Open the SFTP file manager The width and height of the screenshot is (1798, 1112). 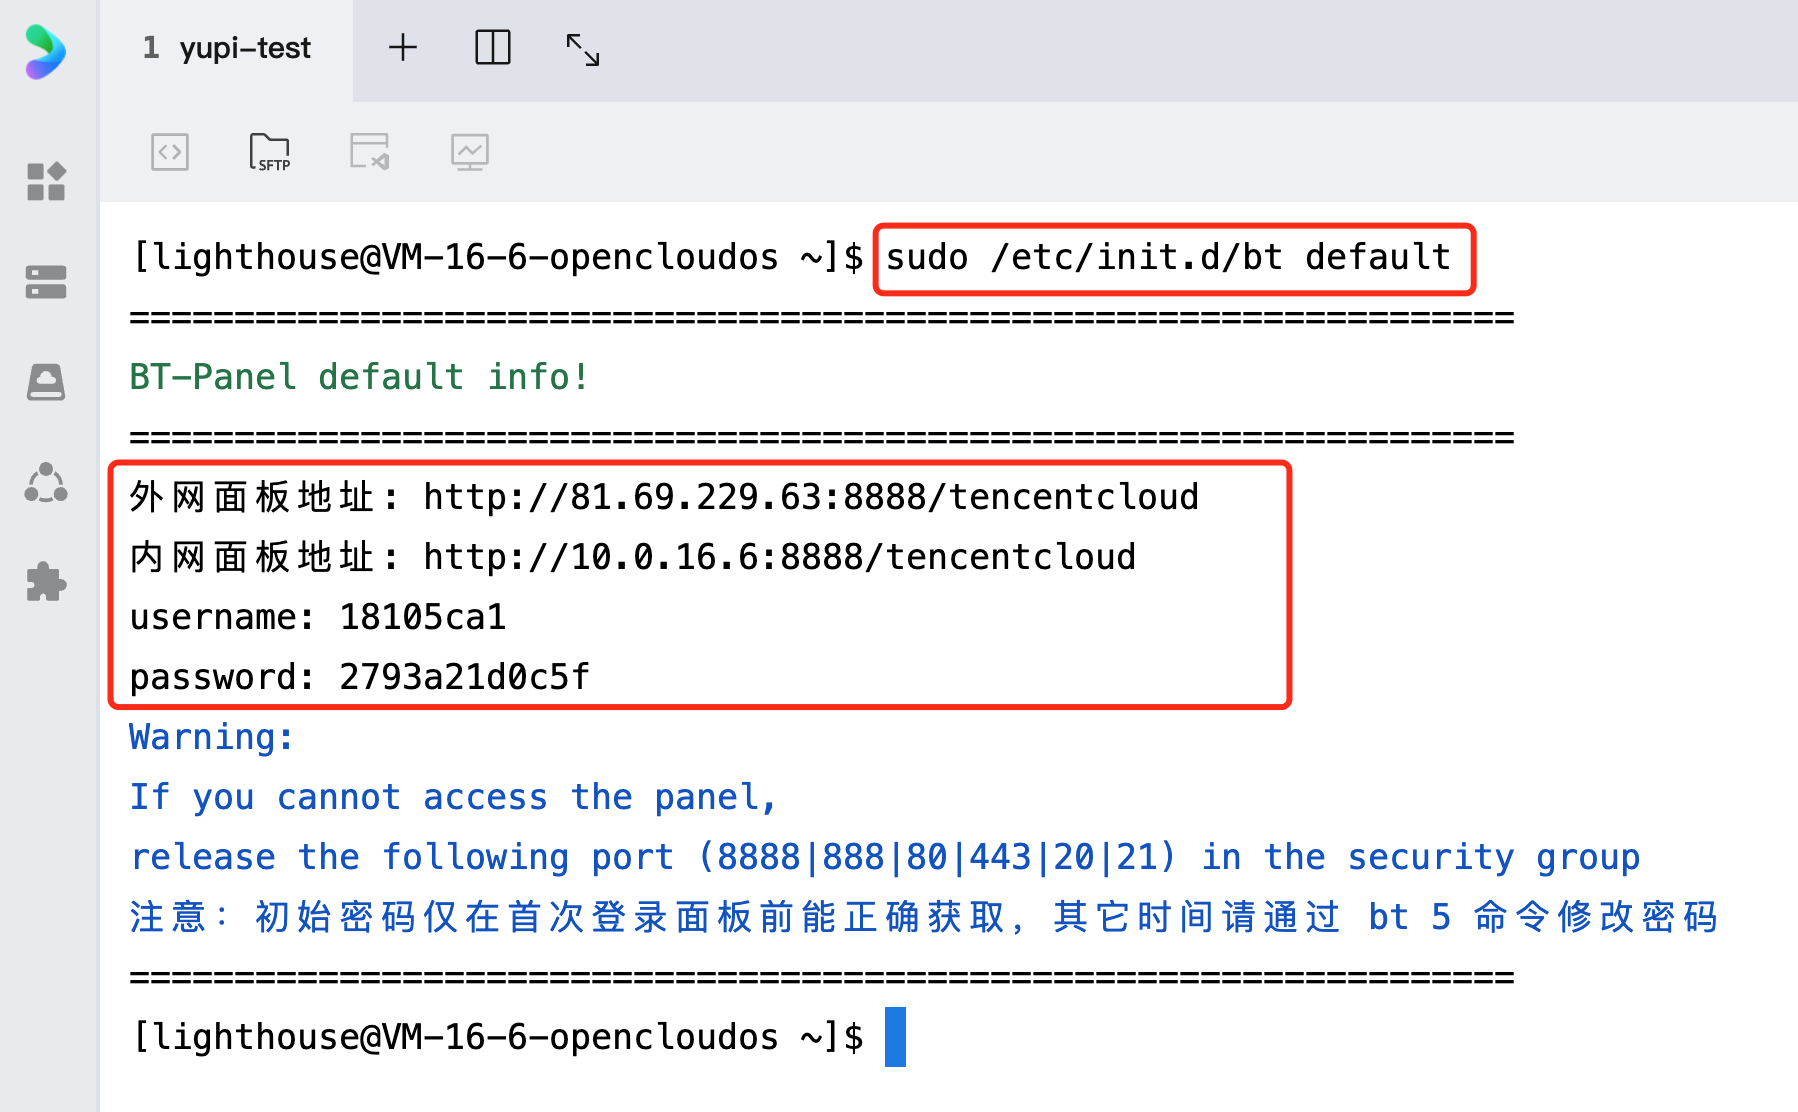[x=269, y=152]
